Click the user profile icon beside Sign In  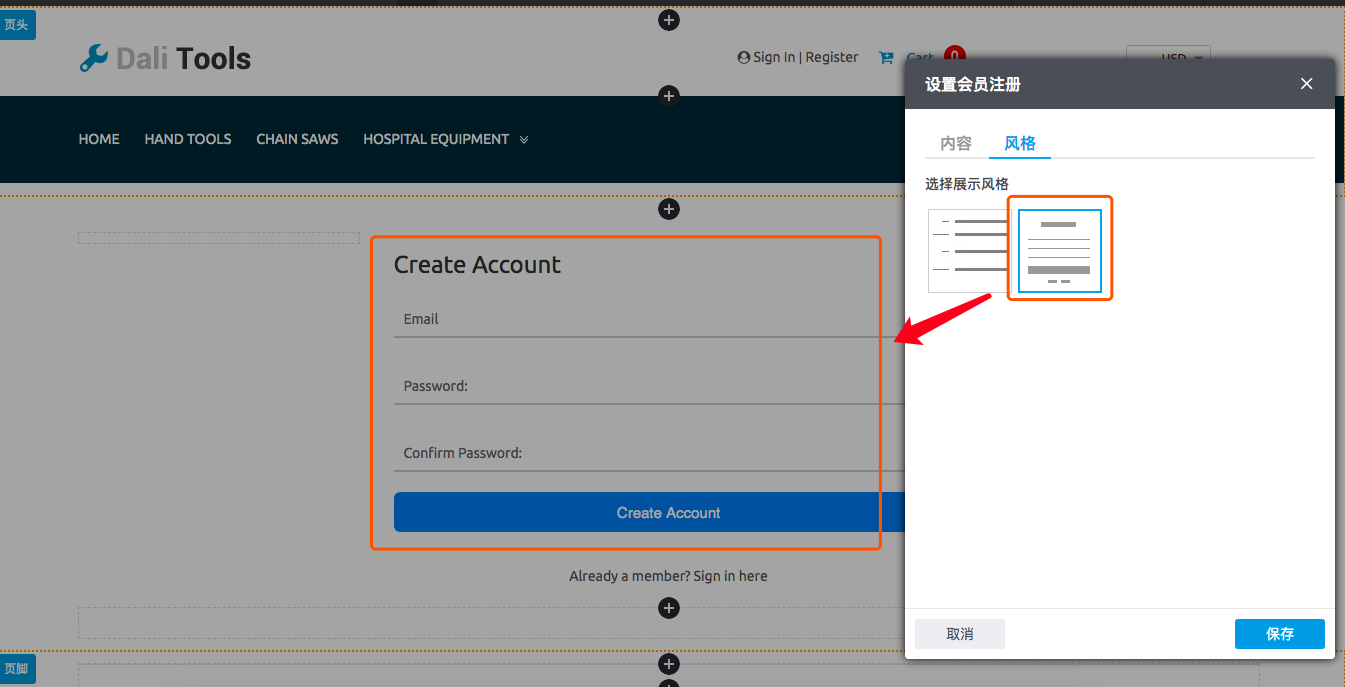pyautogui.click(x=743, y=58)
